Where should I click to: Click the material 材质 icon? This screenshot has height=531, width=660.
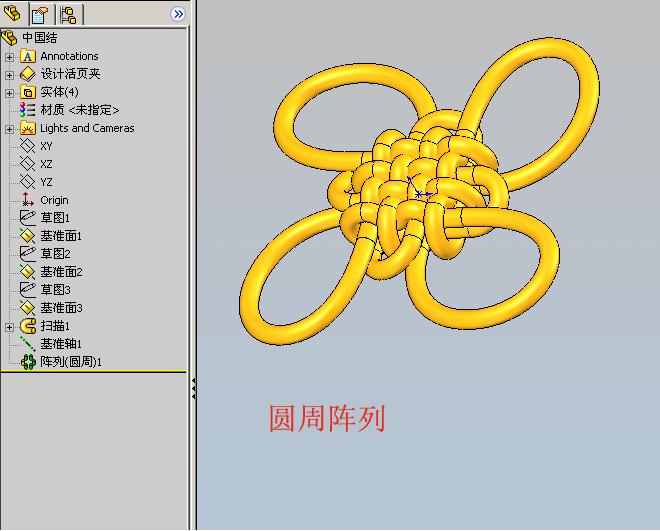(x=28, y=110)
